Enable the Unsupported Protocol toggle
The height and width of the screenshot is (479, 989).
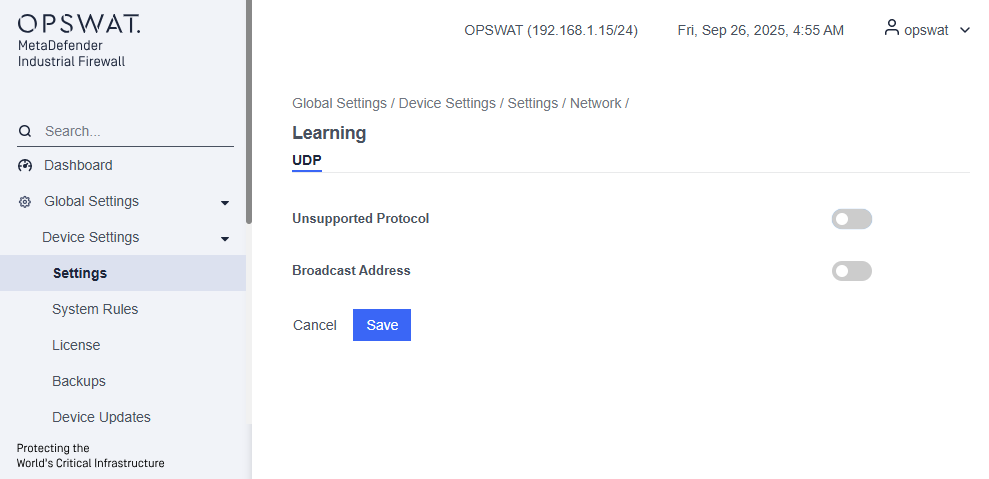(851, 219)
